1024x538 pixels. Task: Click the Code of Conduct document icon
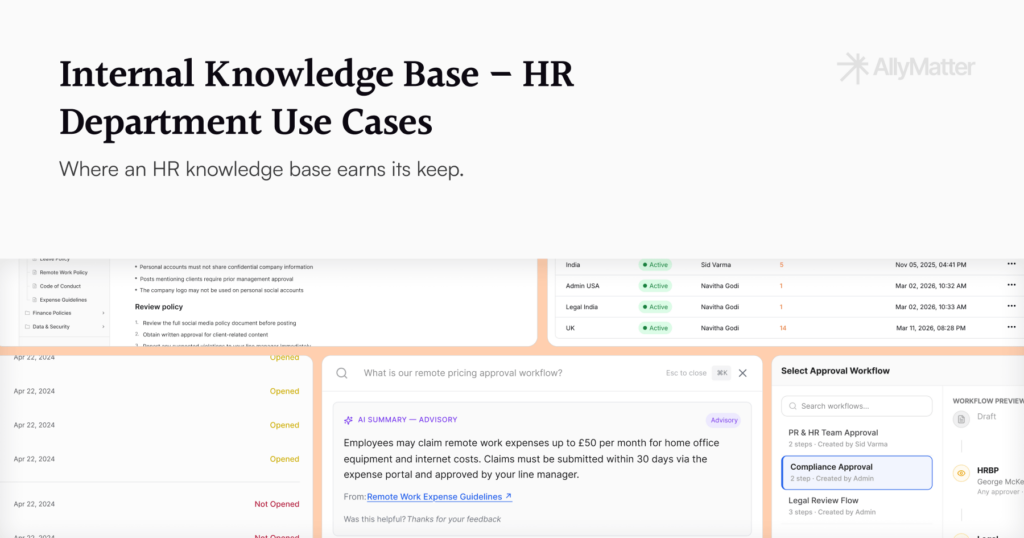click(35, 286)
